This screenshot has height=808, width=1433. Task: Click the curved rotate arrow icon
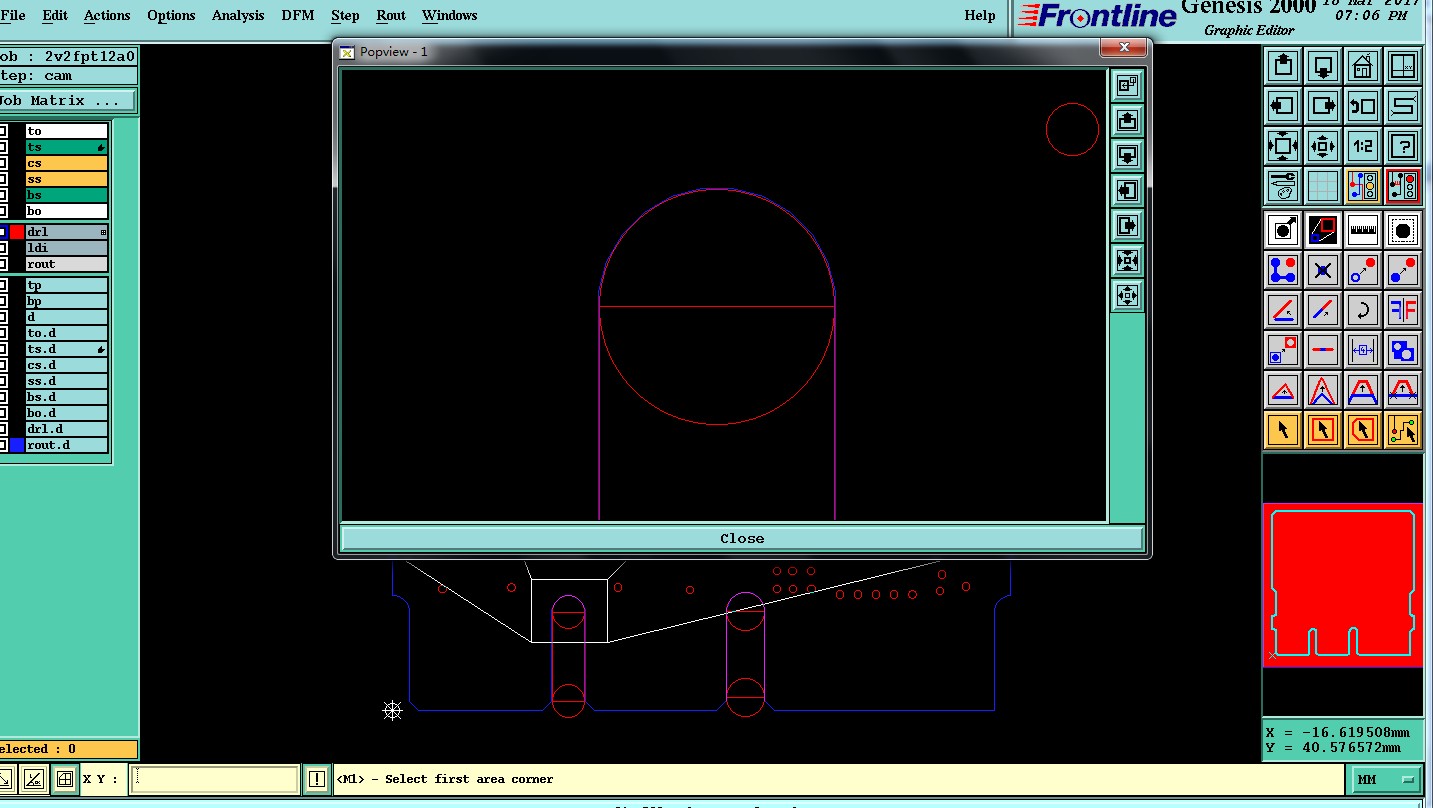coord(1363,310)
